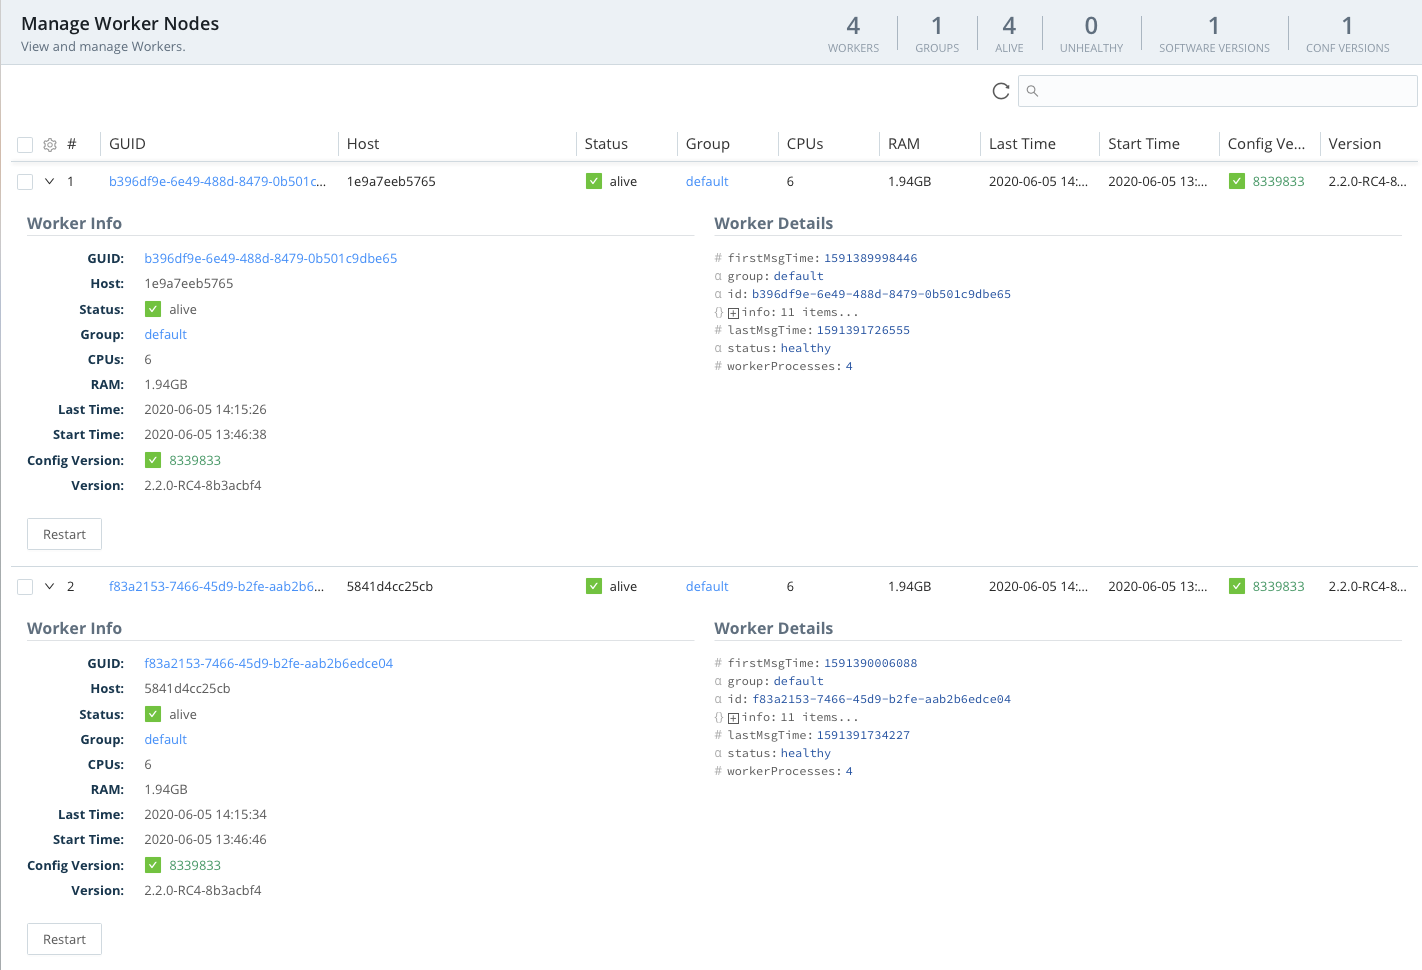The height and width of the screenshot is (970, 1422).
Task: Expand the info plus icon in first Worker Details
Action: tap(733, 313)
